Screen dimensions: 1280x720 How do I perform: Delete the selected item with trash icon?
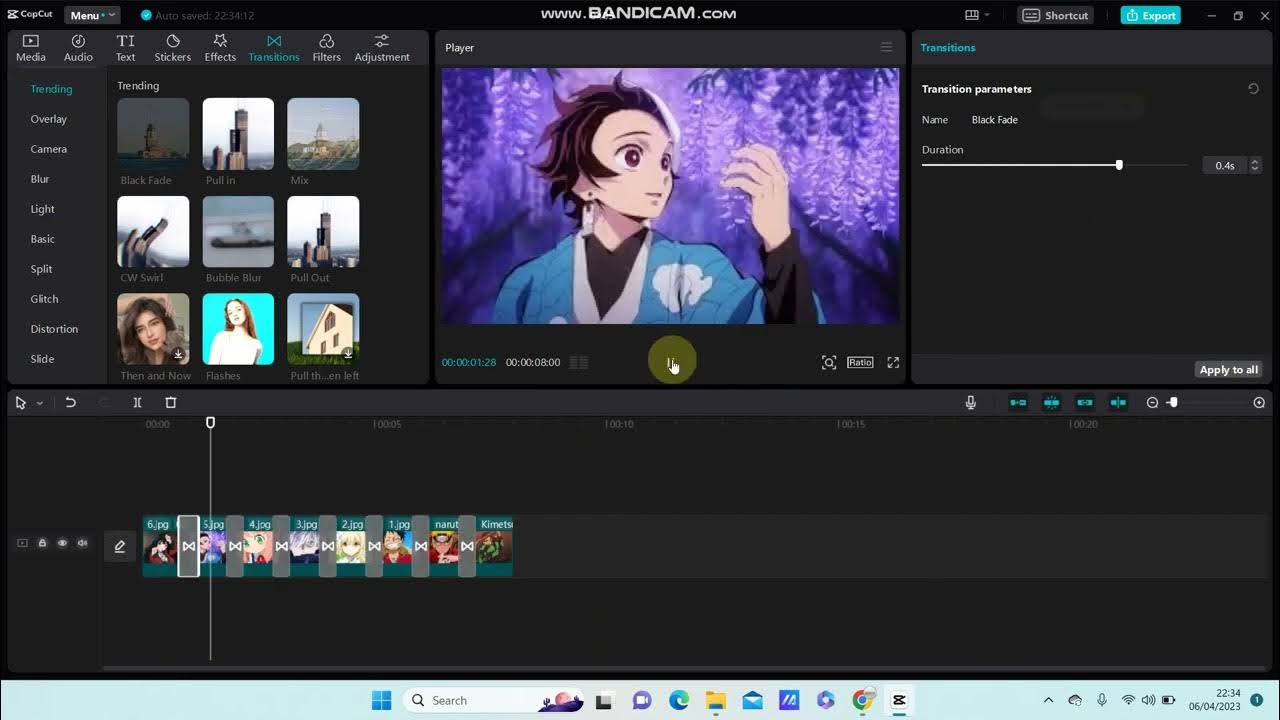(170, 402)
